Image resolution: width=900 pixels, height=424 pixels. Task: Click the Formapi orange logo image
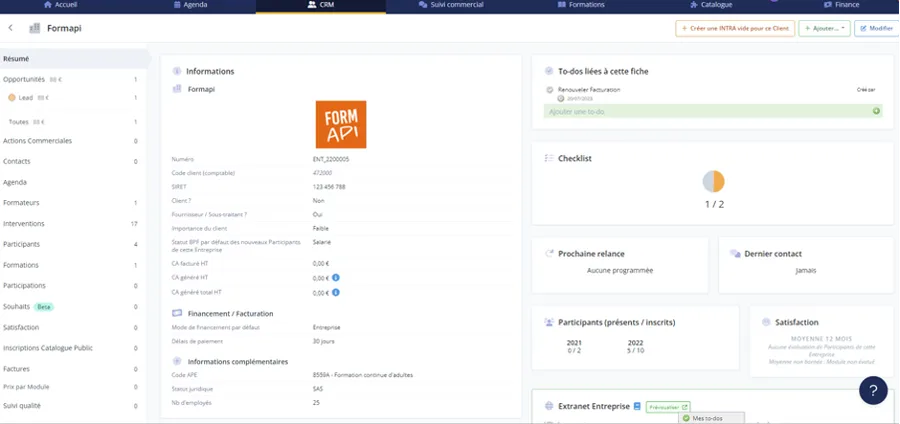point(341,125)
